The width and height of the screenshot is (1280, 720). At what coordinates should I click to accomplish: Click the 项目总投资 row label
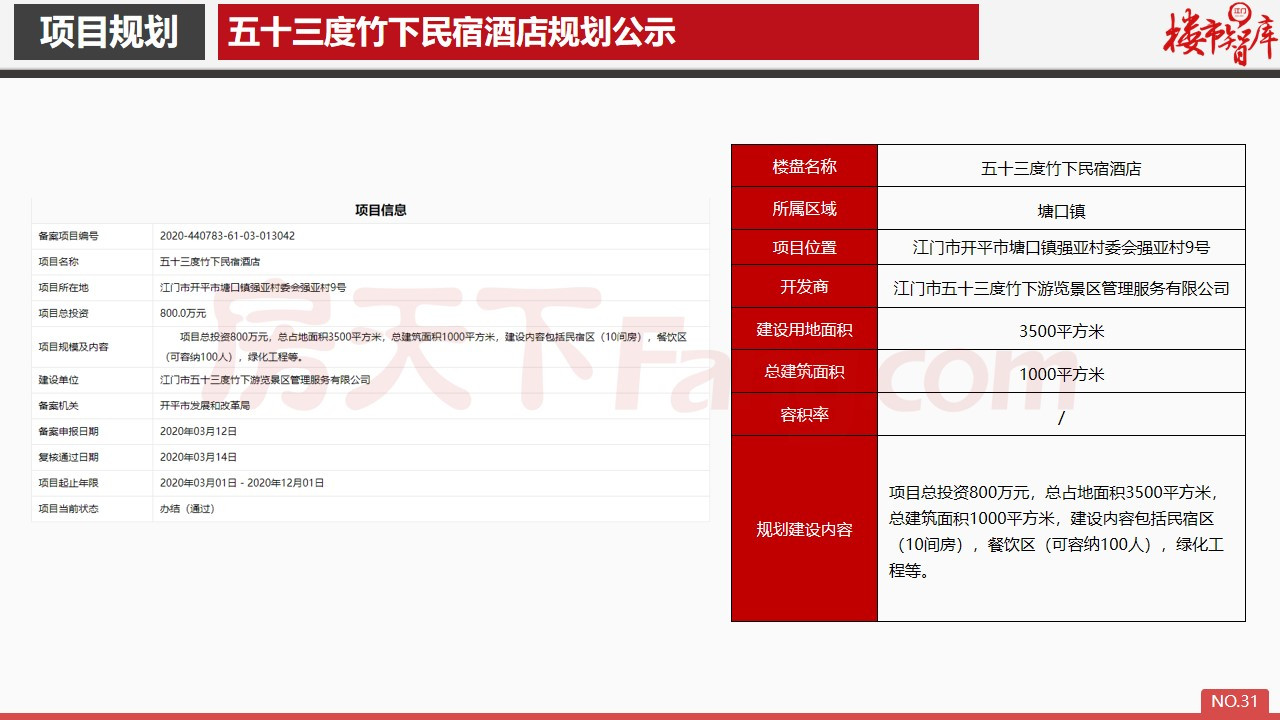pyautogui.click(x=63, y=313)
